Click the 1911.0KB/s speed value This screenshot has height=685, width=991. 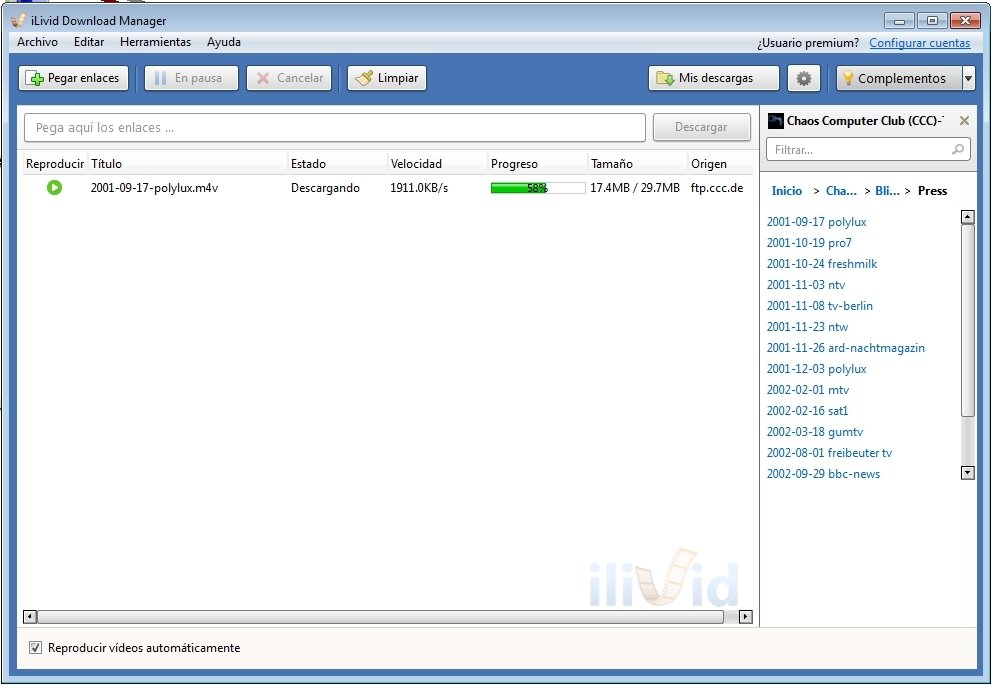418,188
